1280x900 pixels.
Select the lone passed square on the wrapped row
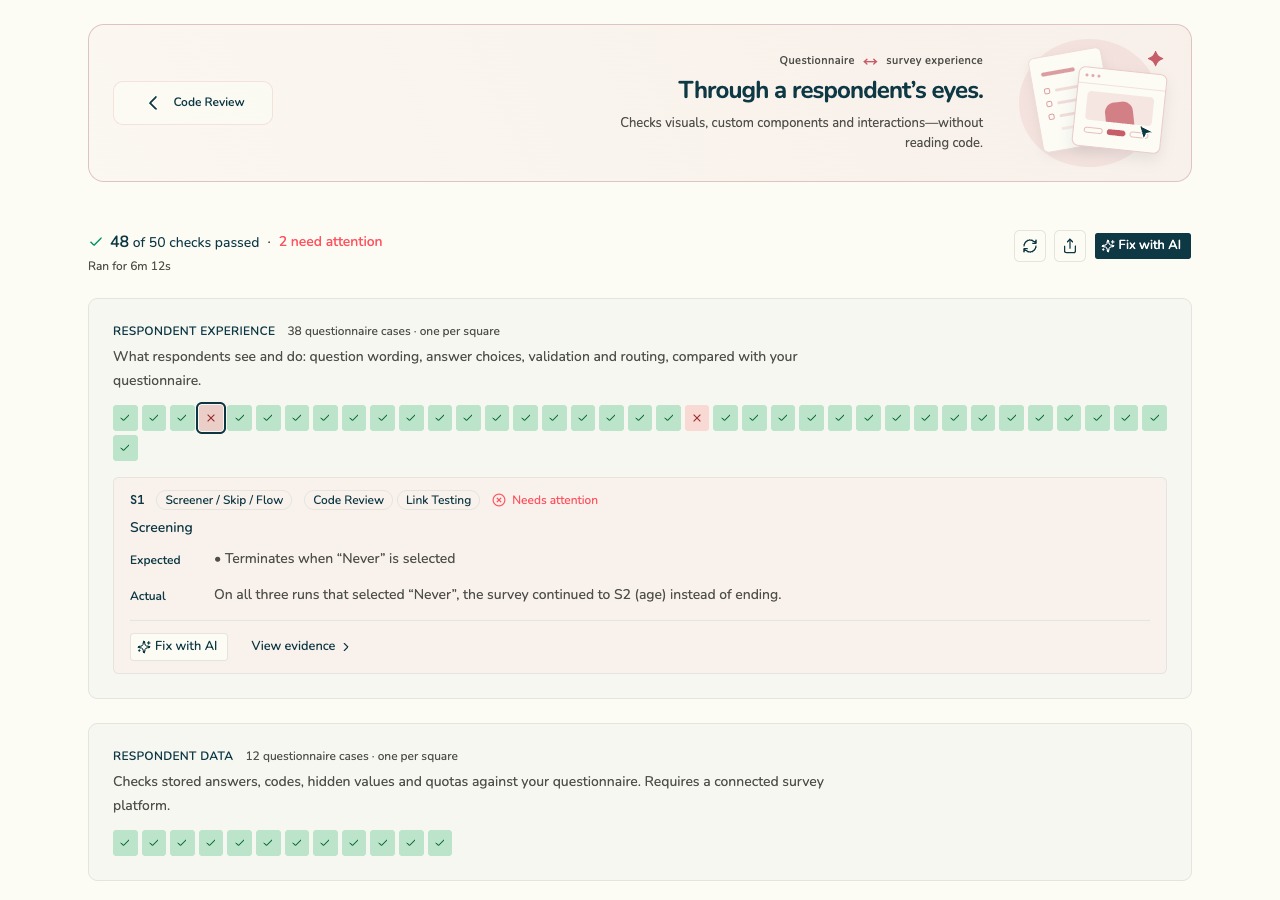(125, 448)
